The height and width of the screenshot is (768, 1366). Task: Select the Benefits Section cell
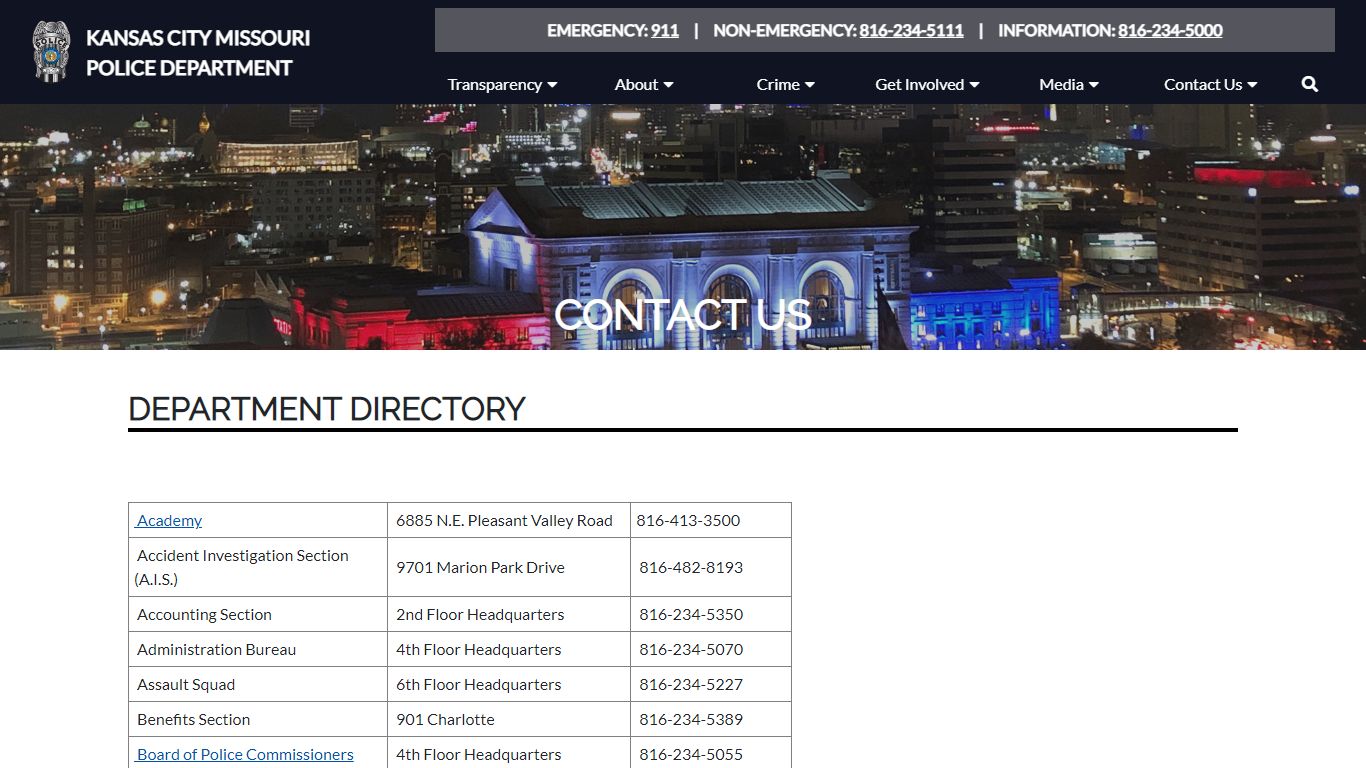point(258,719)
